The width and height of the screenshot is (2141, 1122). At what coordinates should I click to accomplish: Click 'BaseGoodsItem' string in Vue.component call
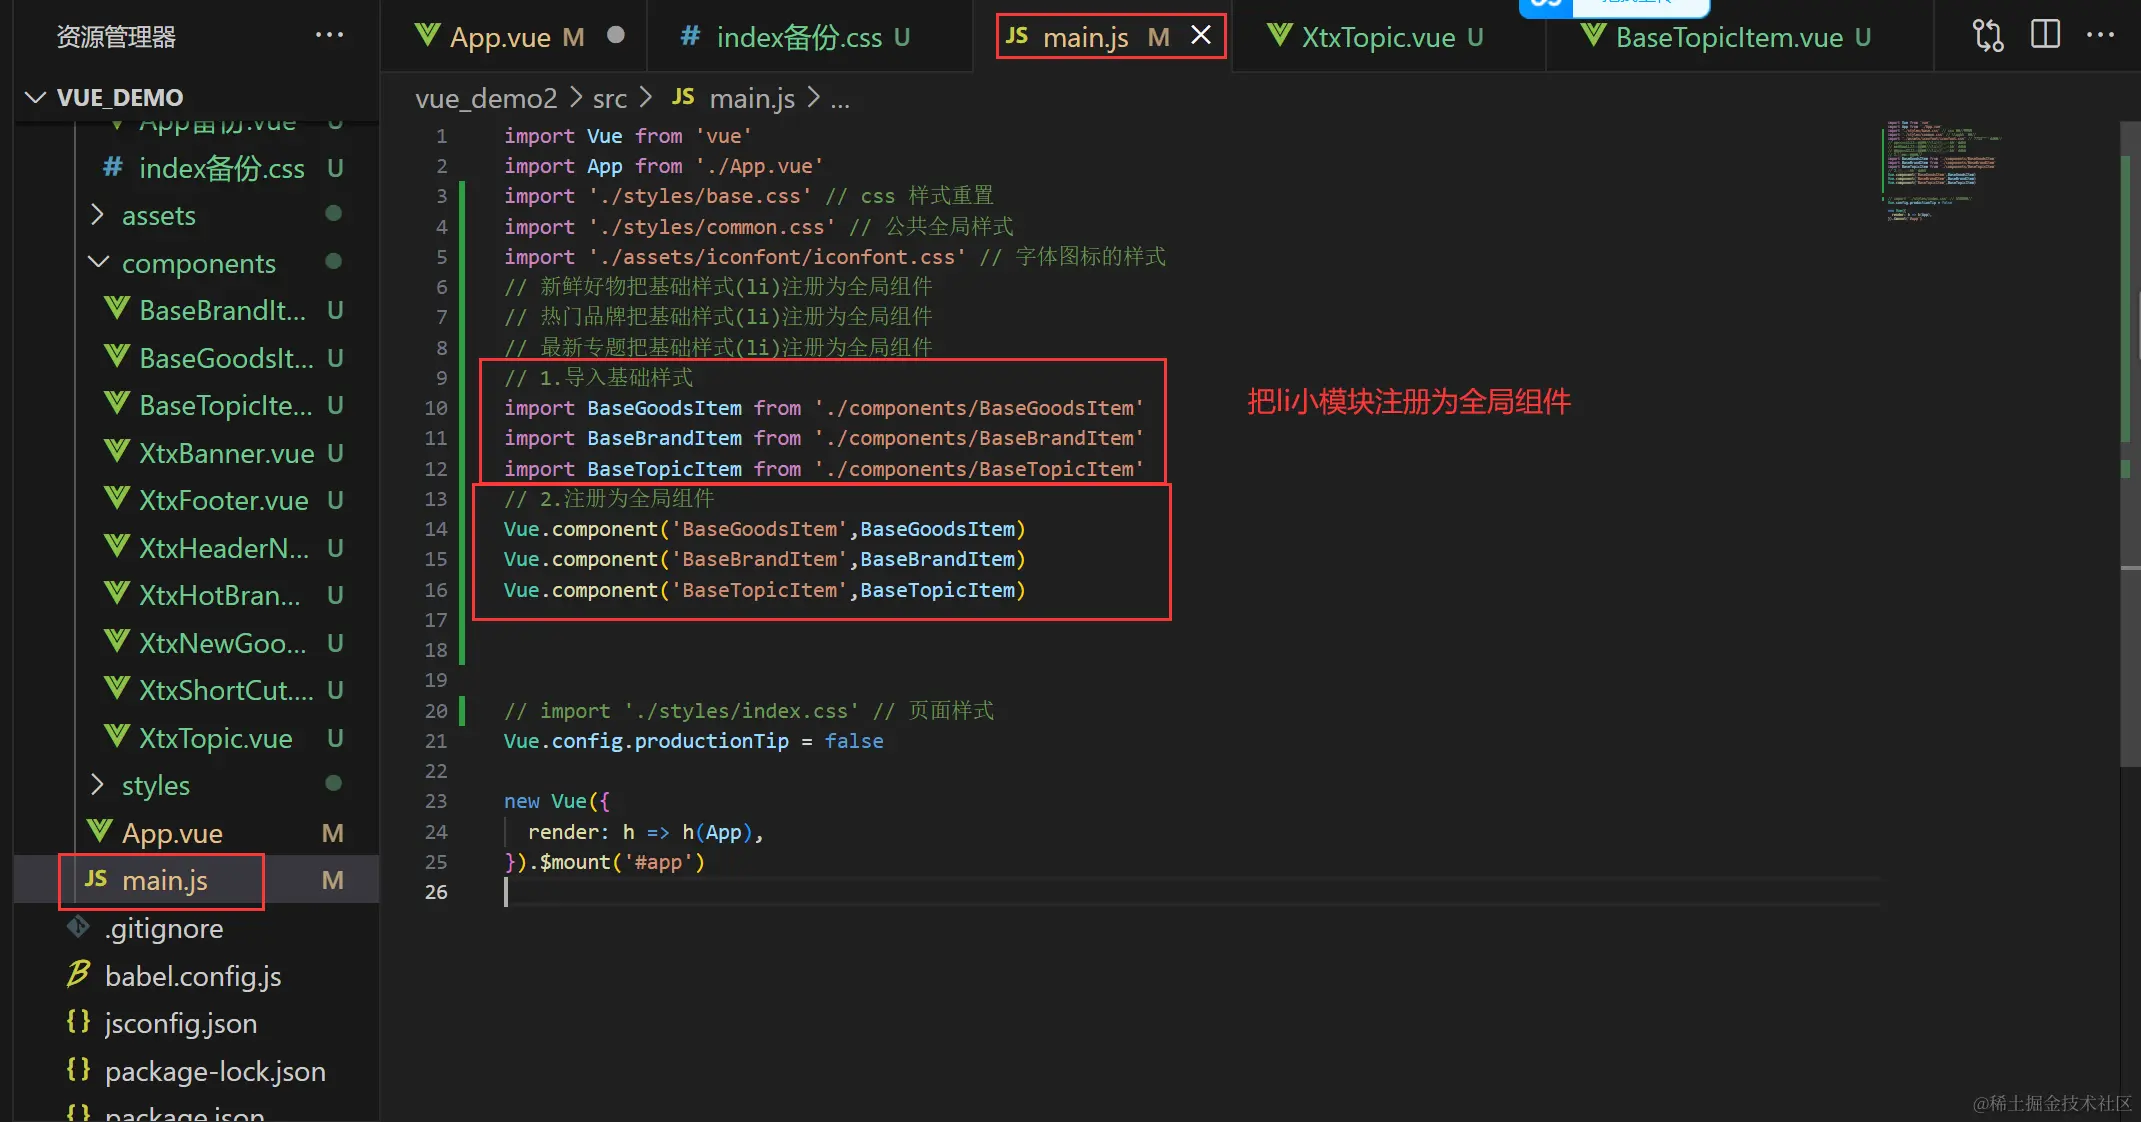point(760,529)
